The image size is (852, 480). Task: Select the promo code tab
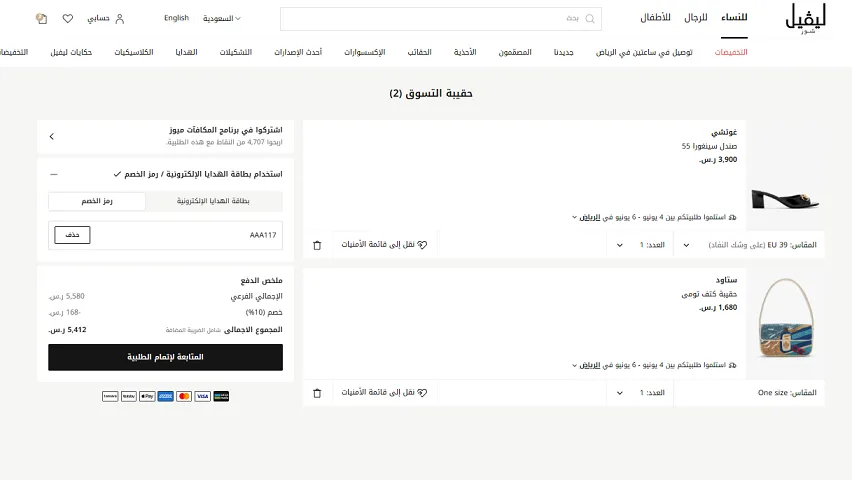pyautogui.click(x=97, y=201)
